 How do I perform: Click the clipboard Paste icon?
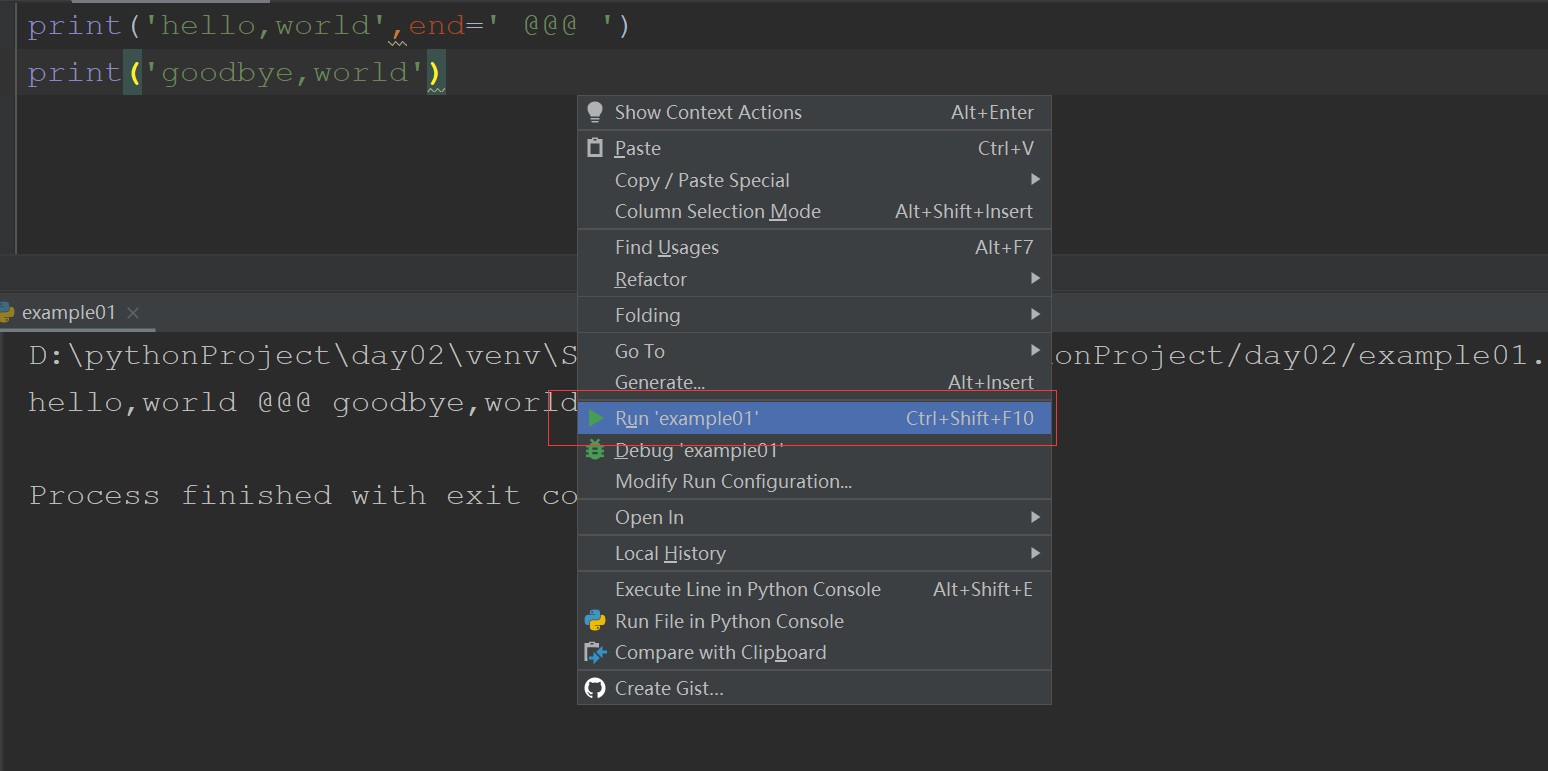click(595, 148)
